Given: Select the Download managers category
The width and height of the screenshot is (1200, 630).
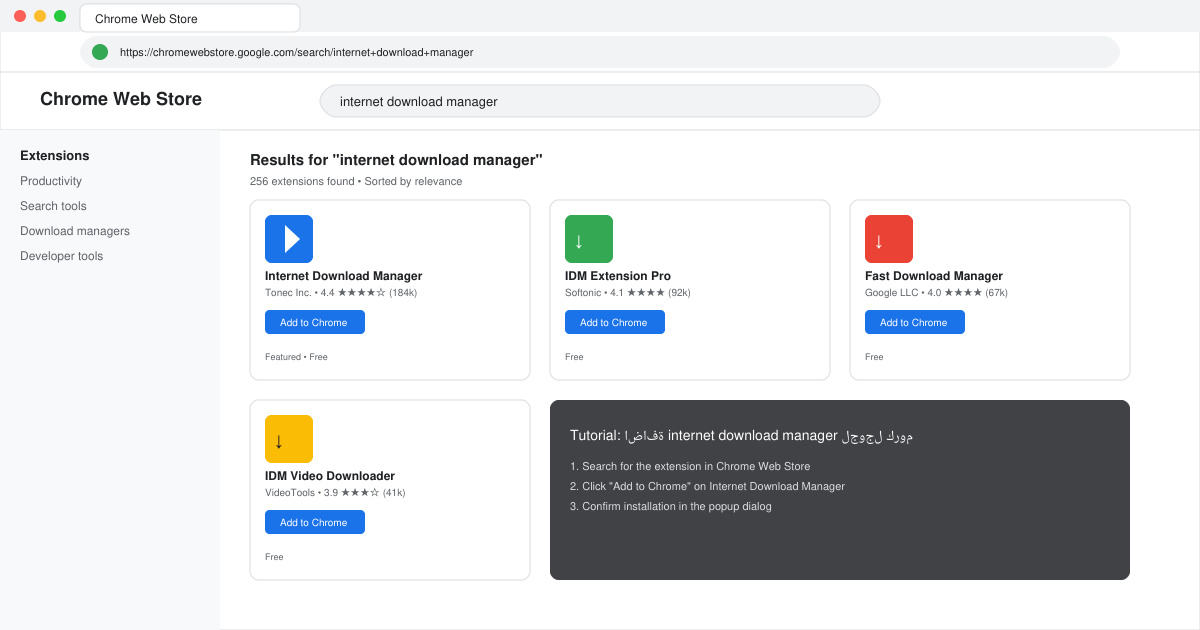Looking at the screenshot, I should pos(75,231).
